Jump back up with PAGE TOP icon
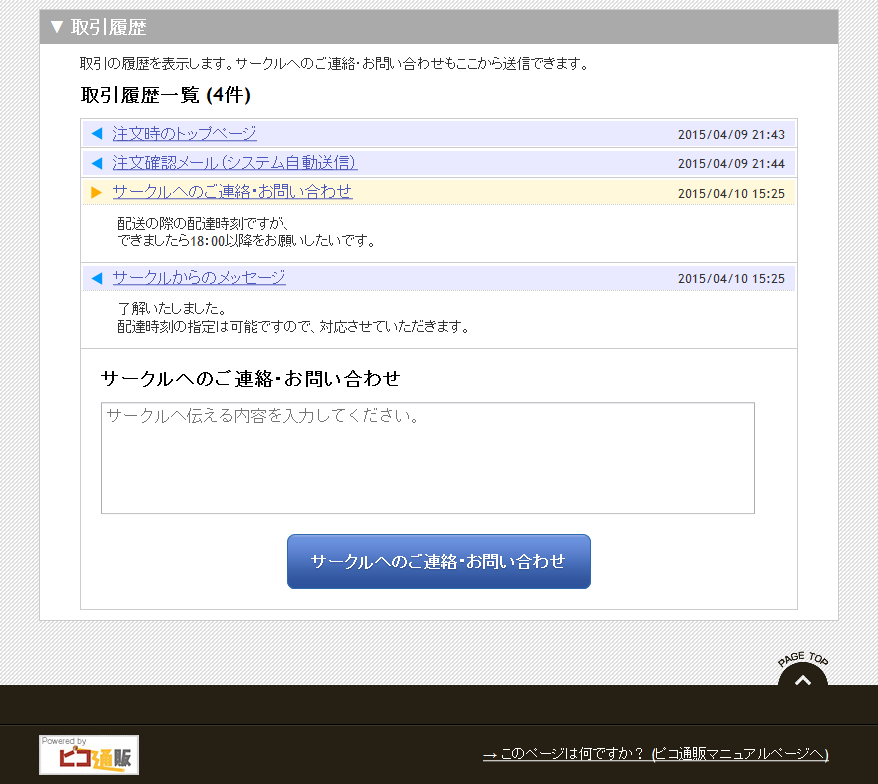 pyautogui.click(x=802, y=676)
